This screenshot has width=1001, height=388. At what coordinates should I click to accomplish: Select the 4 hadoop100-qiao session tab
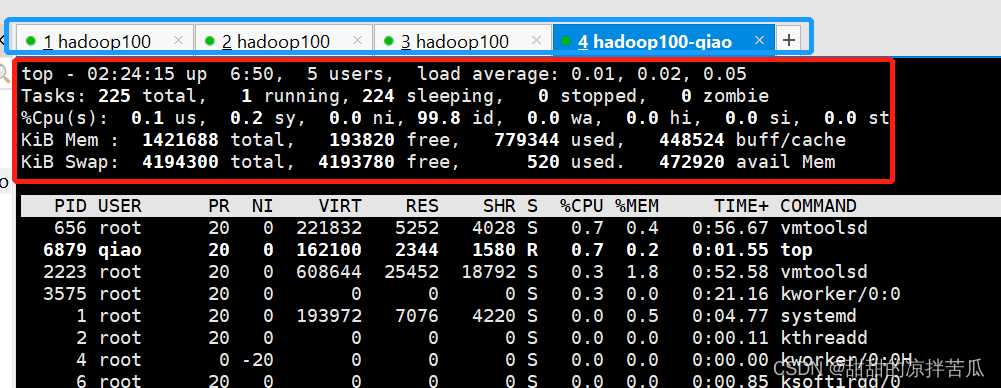pos(663,41)
